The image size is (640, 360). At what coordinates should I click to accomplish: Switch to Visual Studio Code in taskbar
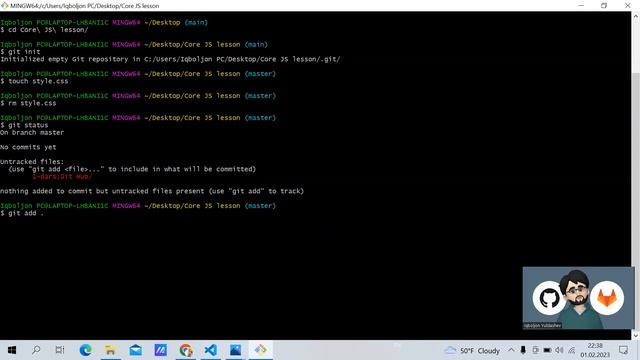pyautogui.click(x=211, y=350)
